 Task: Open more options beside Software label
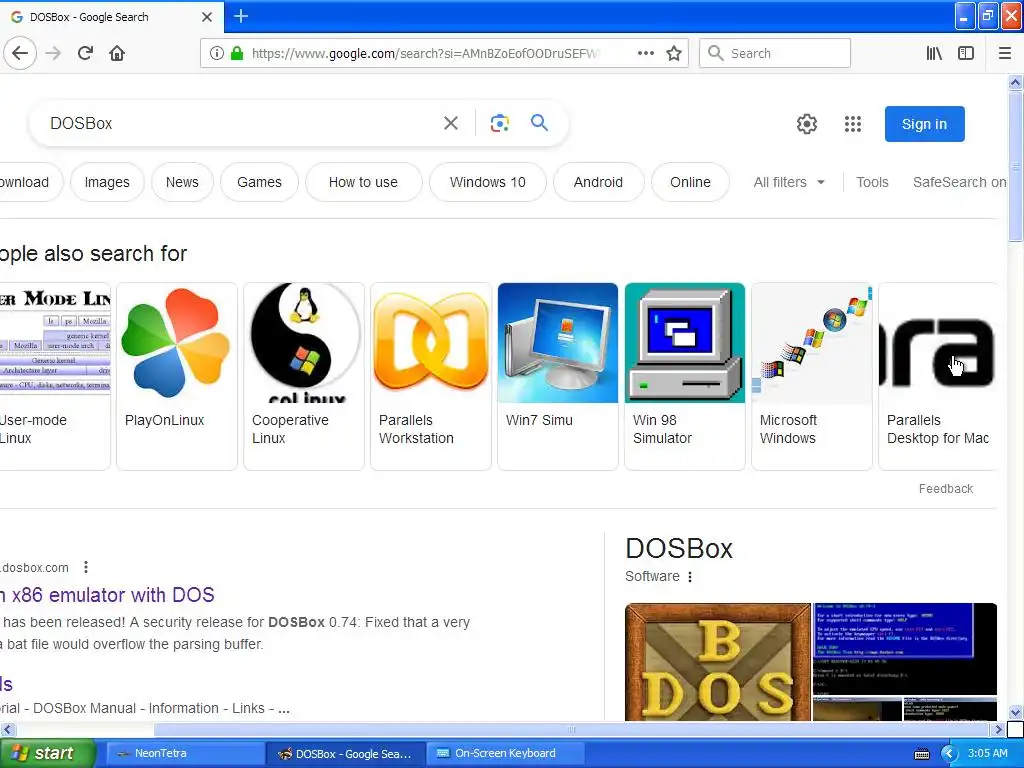(x=690, y=577)
